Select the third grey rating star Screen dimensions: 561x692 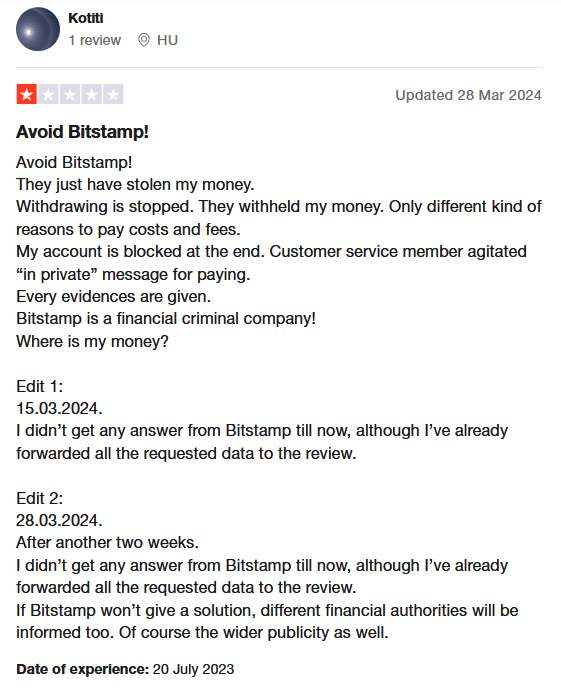(70, 94)
